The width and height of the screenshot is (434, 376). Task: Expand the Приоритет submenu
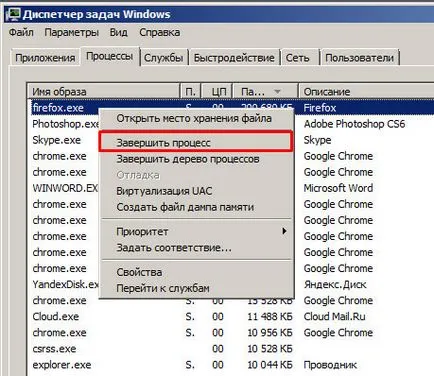click(196, 232)
